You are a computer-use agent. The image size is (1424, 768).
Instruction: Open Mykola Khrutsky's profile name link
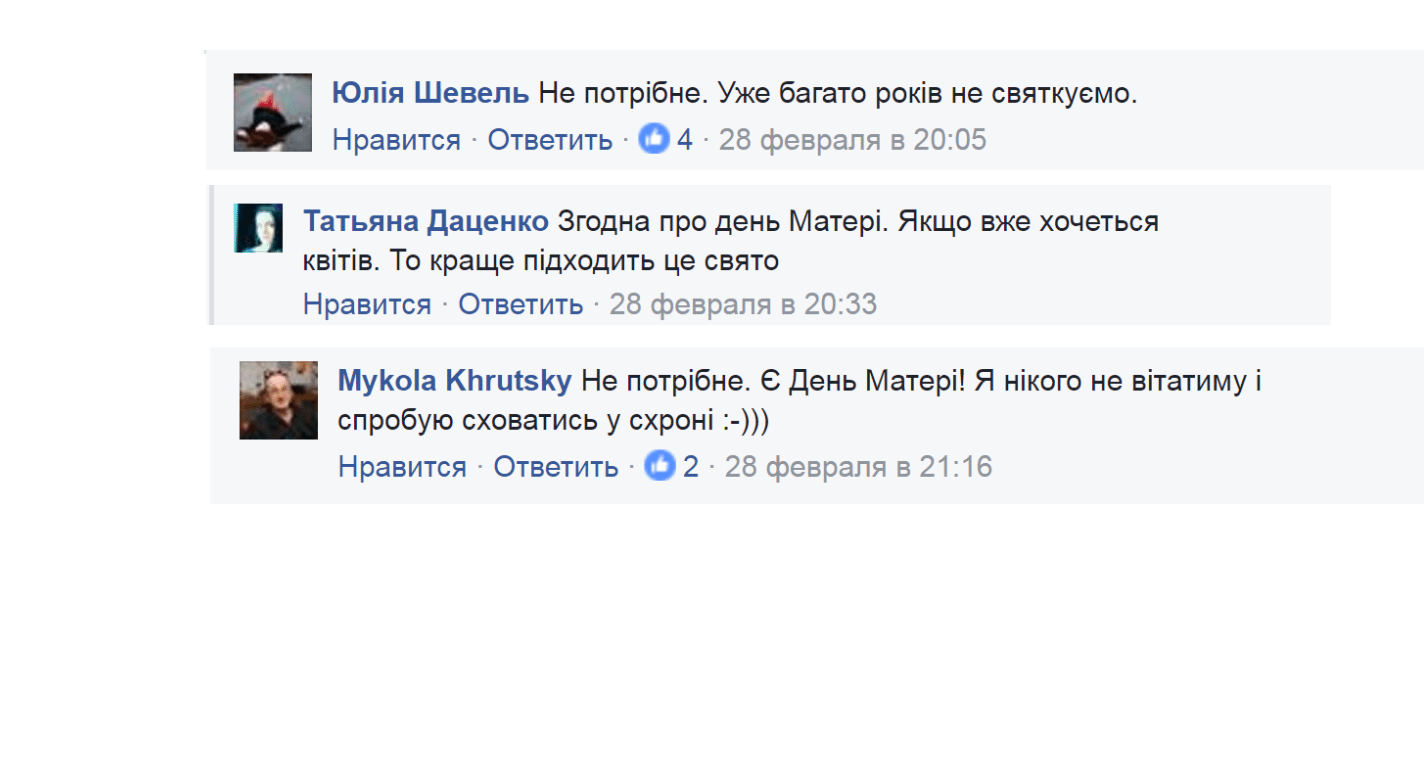(455, 381)
